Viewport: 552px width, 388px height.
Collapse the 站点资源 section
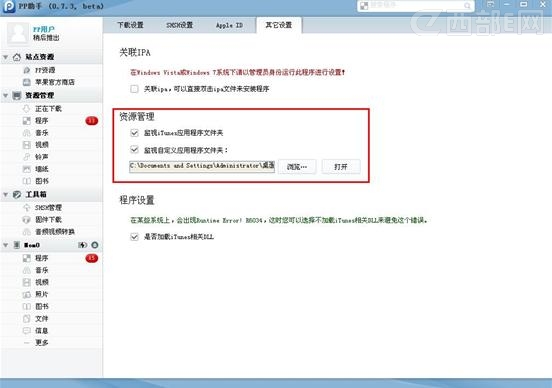6,57
